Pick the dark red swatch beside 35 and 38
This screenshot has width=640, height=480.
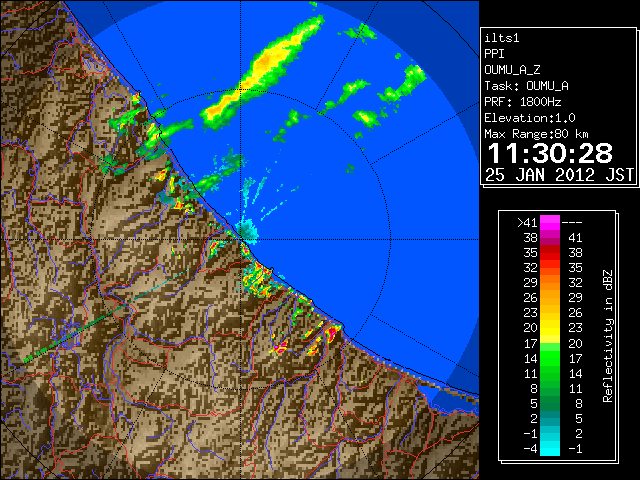[550, 253]
